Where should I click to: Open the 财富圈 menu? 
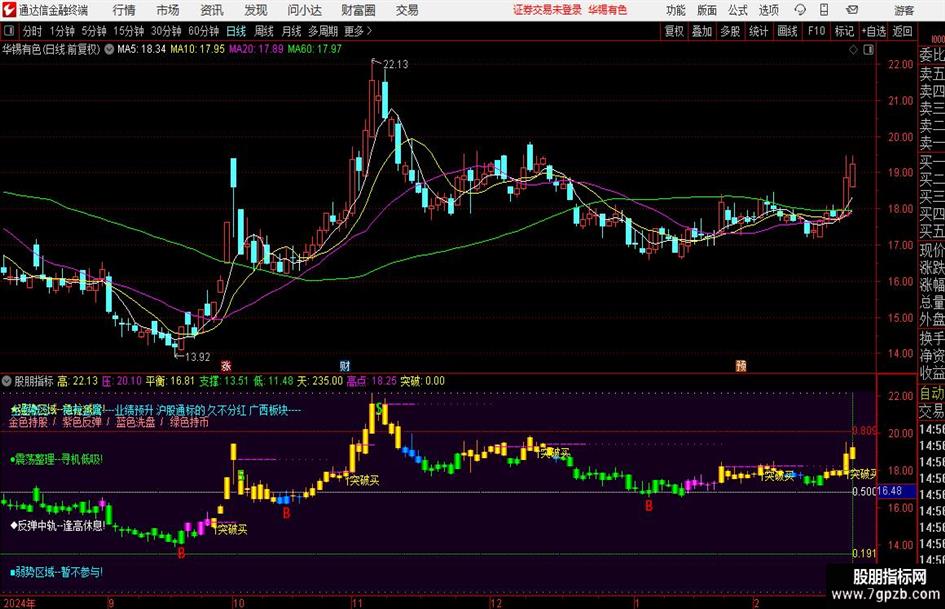[x=358, y=10]
